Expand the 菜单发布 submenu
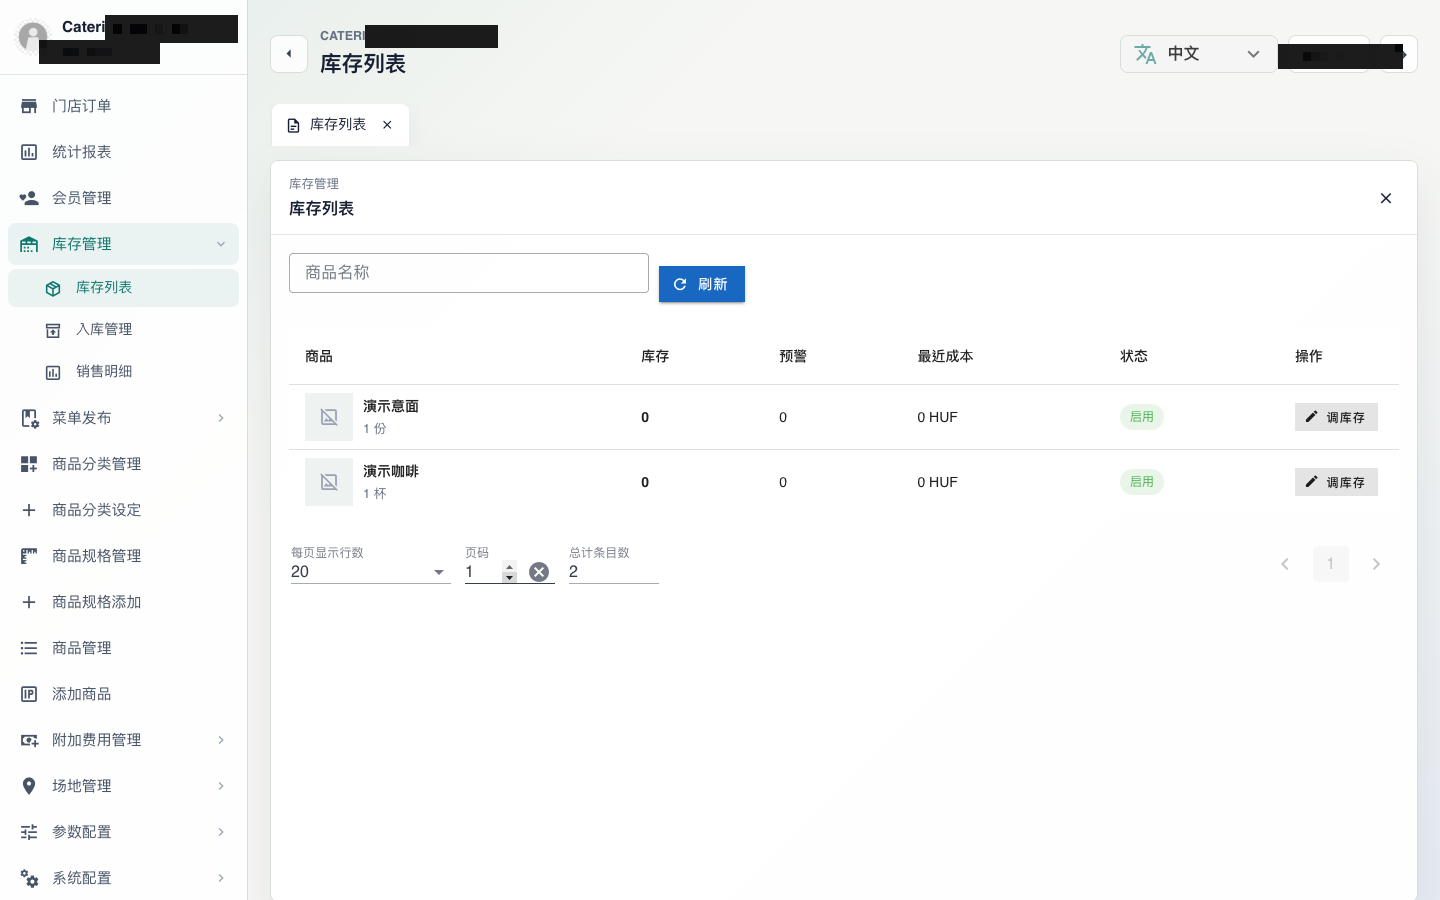The width and height of the screenshot is (1440, 900). pyautogui.click(x=221, y=418)
